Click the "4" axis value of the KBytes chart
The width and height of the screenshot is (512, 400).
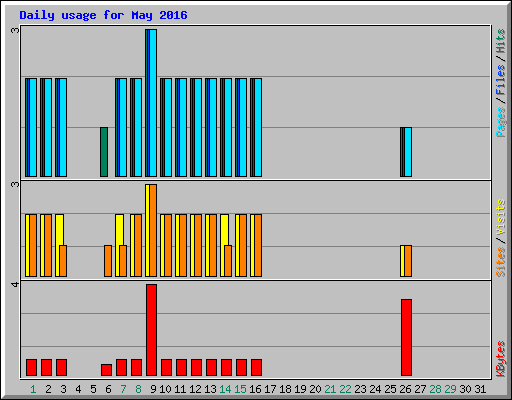click(x=15, y=284)
